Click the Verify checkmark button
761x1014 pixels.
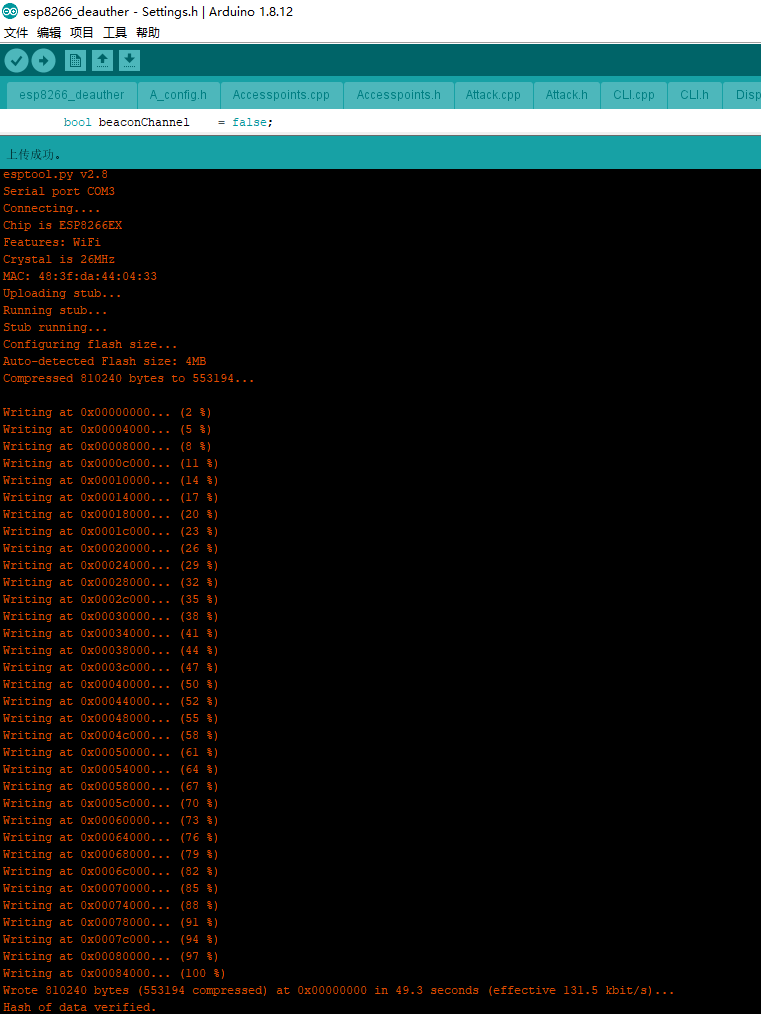click(x=16, y=61)
